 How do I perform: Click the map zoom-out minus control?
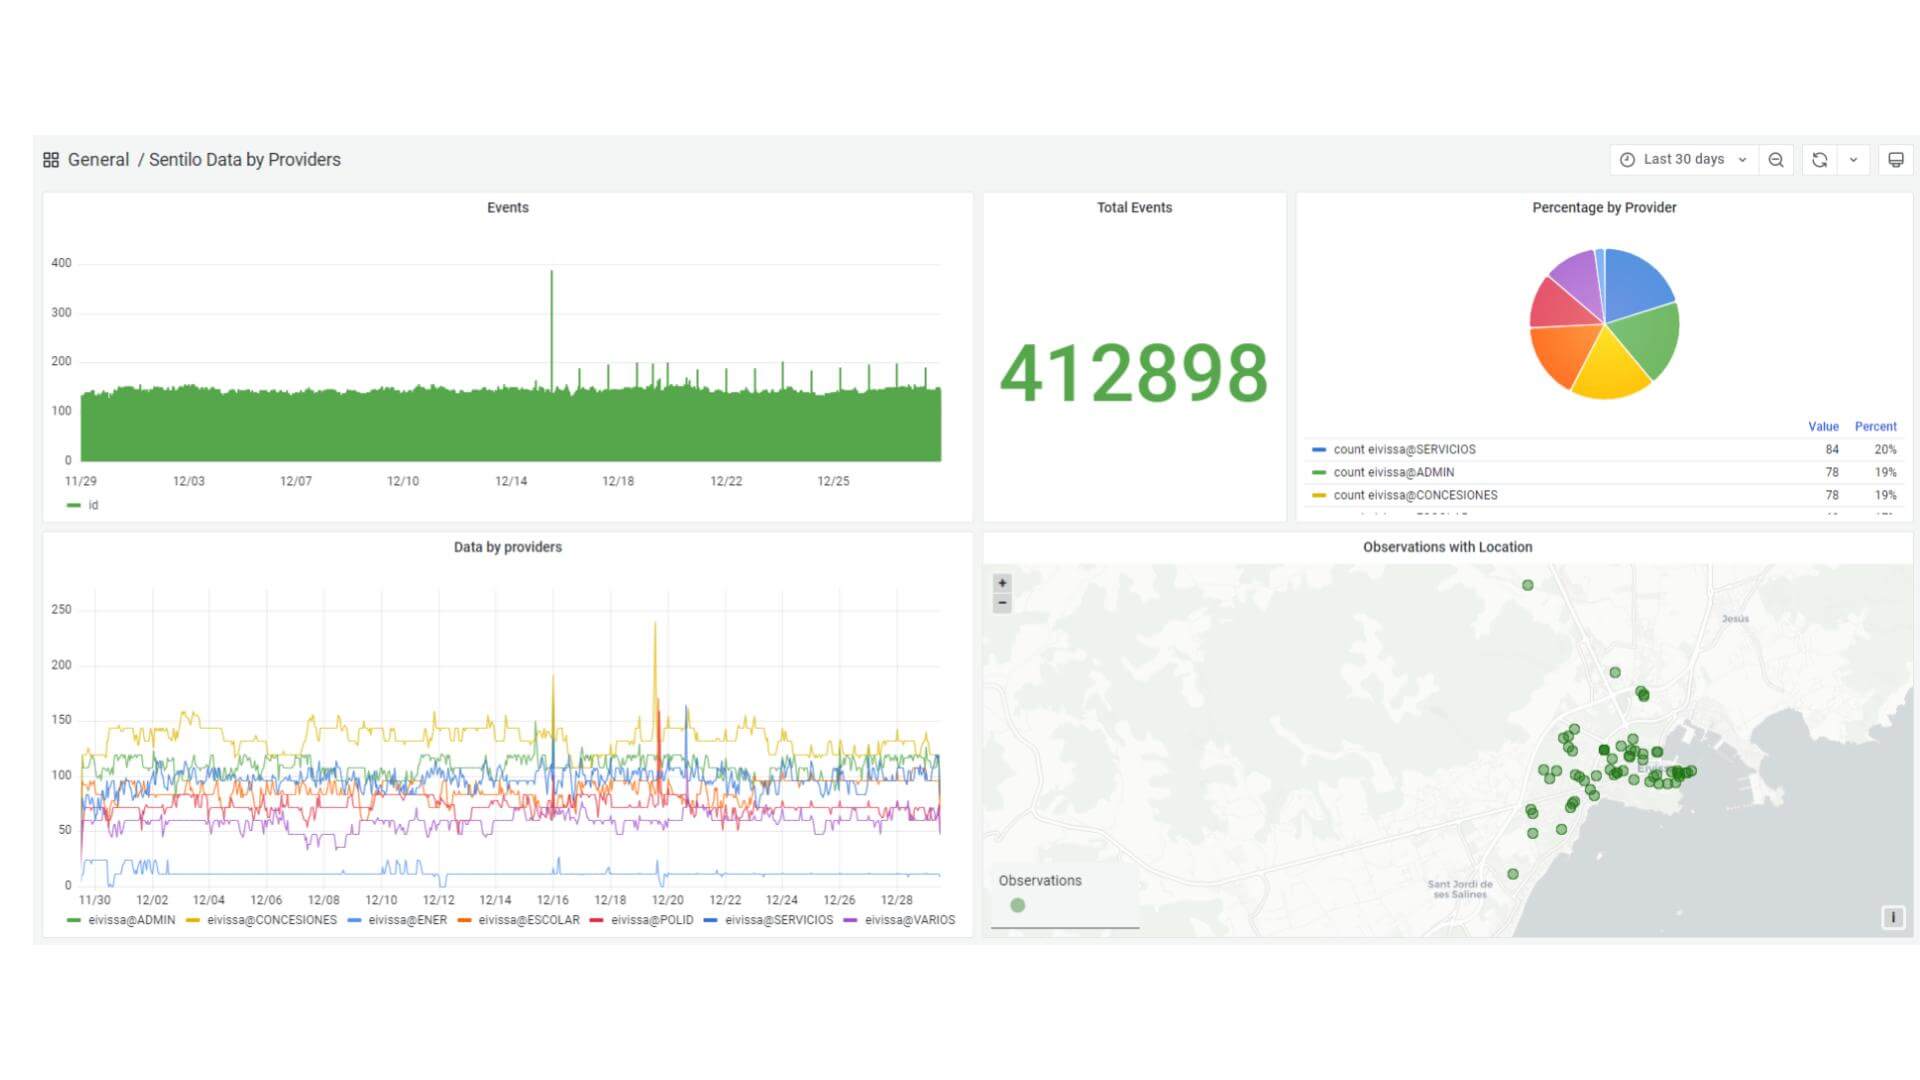point(1001,602)
